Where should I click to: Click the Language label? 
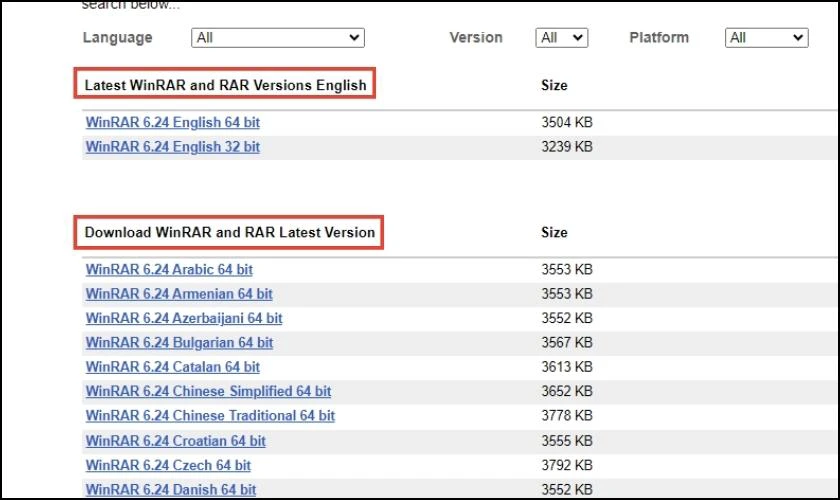pos(117,38)
